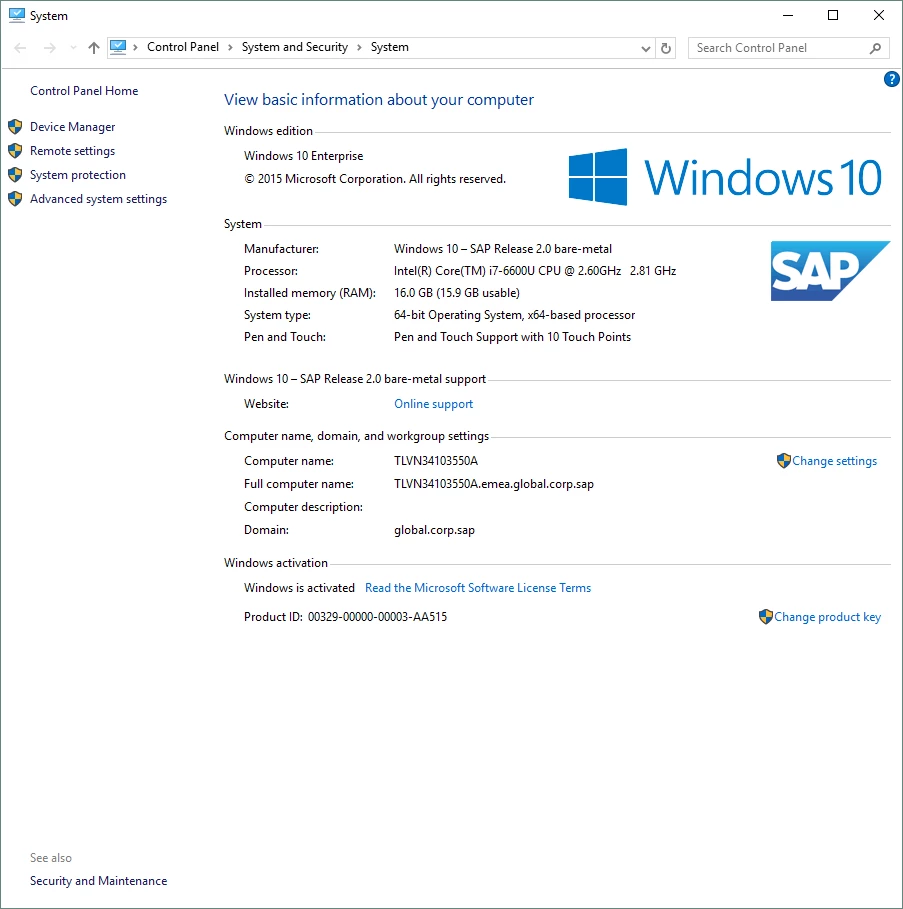Click Change settings link
Viewport: 903px width, 909px height.
834,461
